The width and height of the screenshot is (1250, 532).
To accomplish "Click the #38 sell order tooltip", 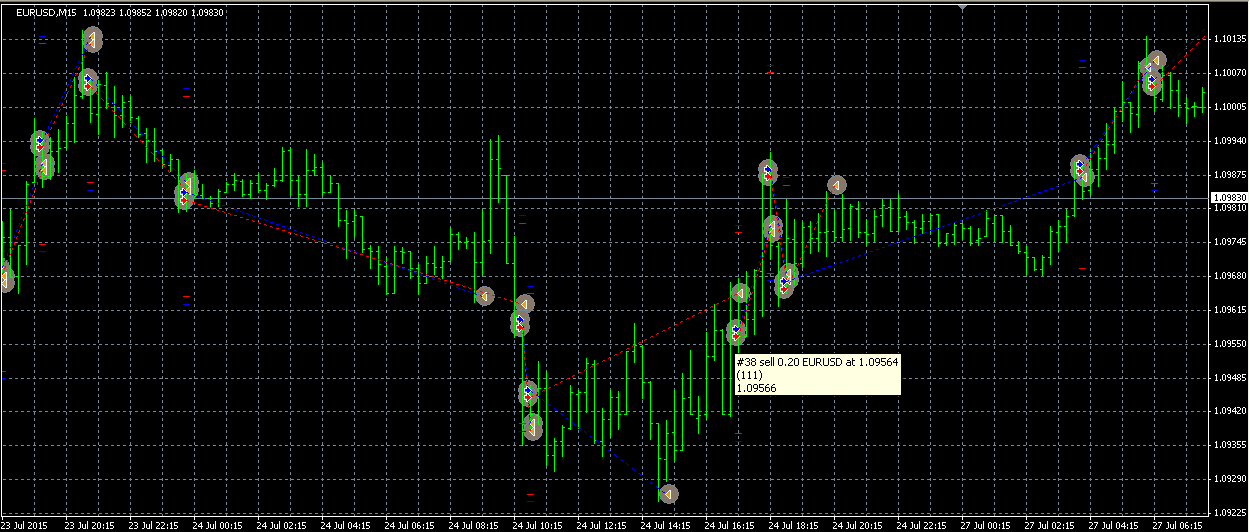I will pos(816,375).
